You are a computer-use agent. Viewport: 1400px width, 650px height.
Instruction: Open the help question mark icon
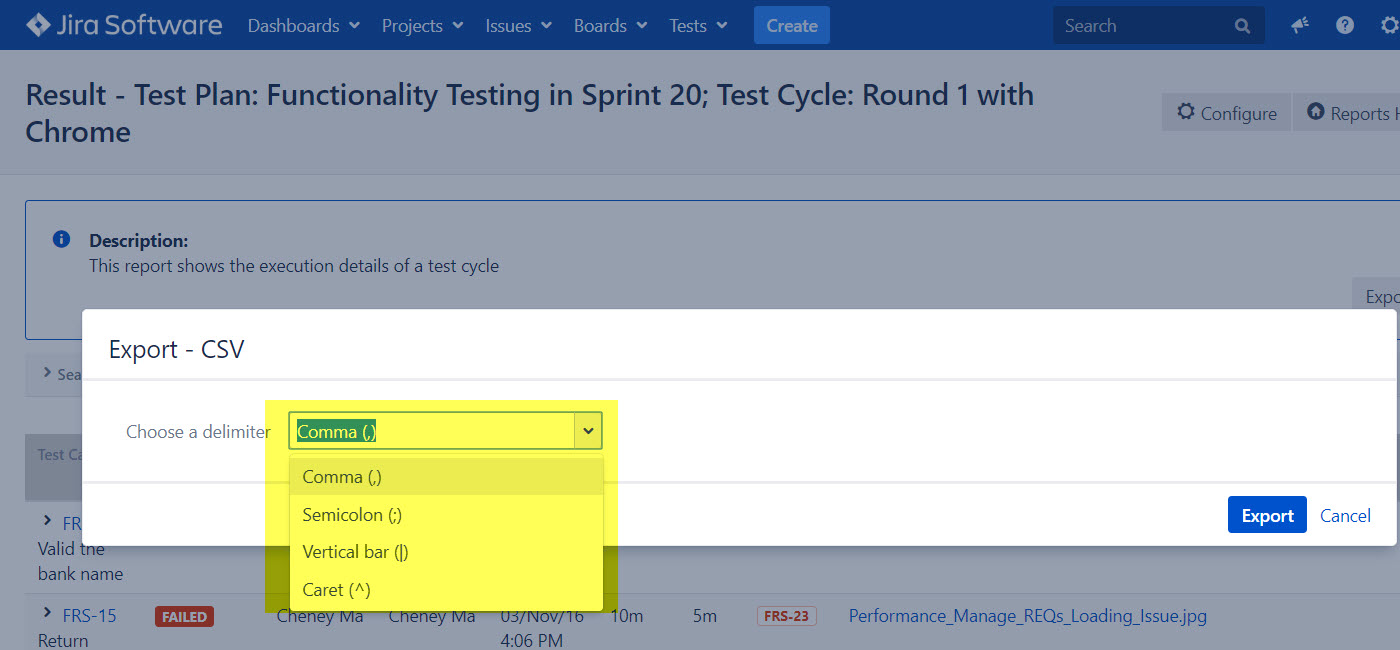[x=1345, y=26]
